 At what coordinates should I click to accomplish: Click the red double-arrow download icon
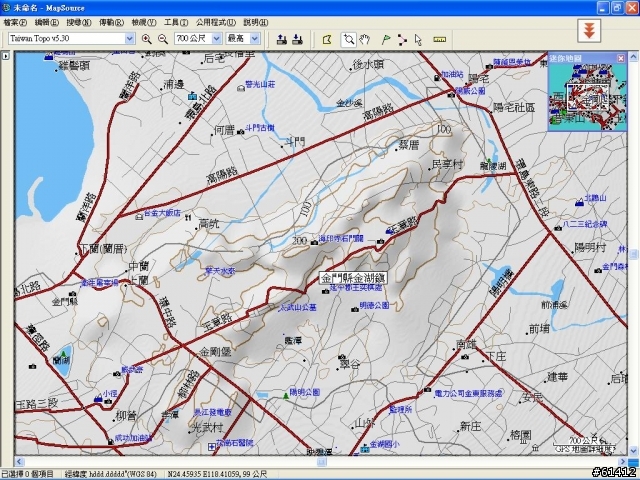click(x=589, y=31)
